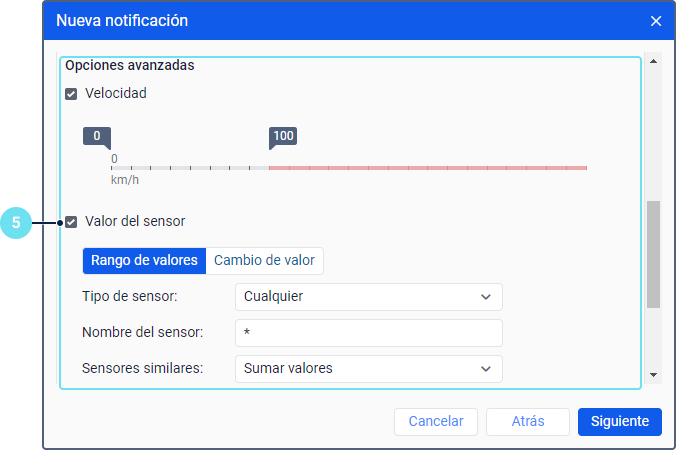Click the numbered callout badge 5
Image resolution: width=676 pixels, height=450 pixels.
click(16, 222)
